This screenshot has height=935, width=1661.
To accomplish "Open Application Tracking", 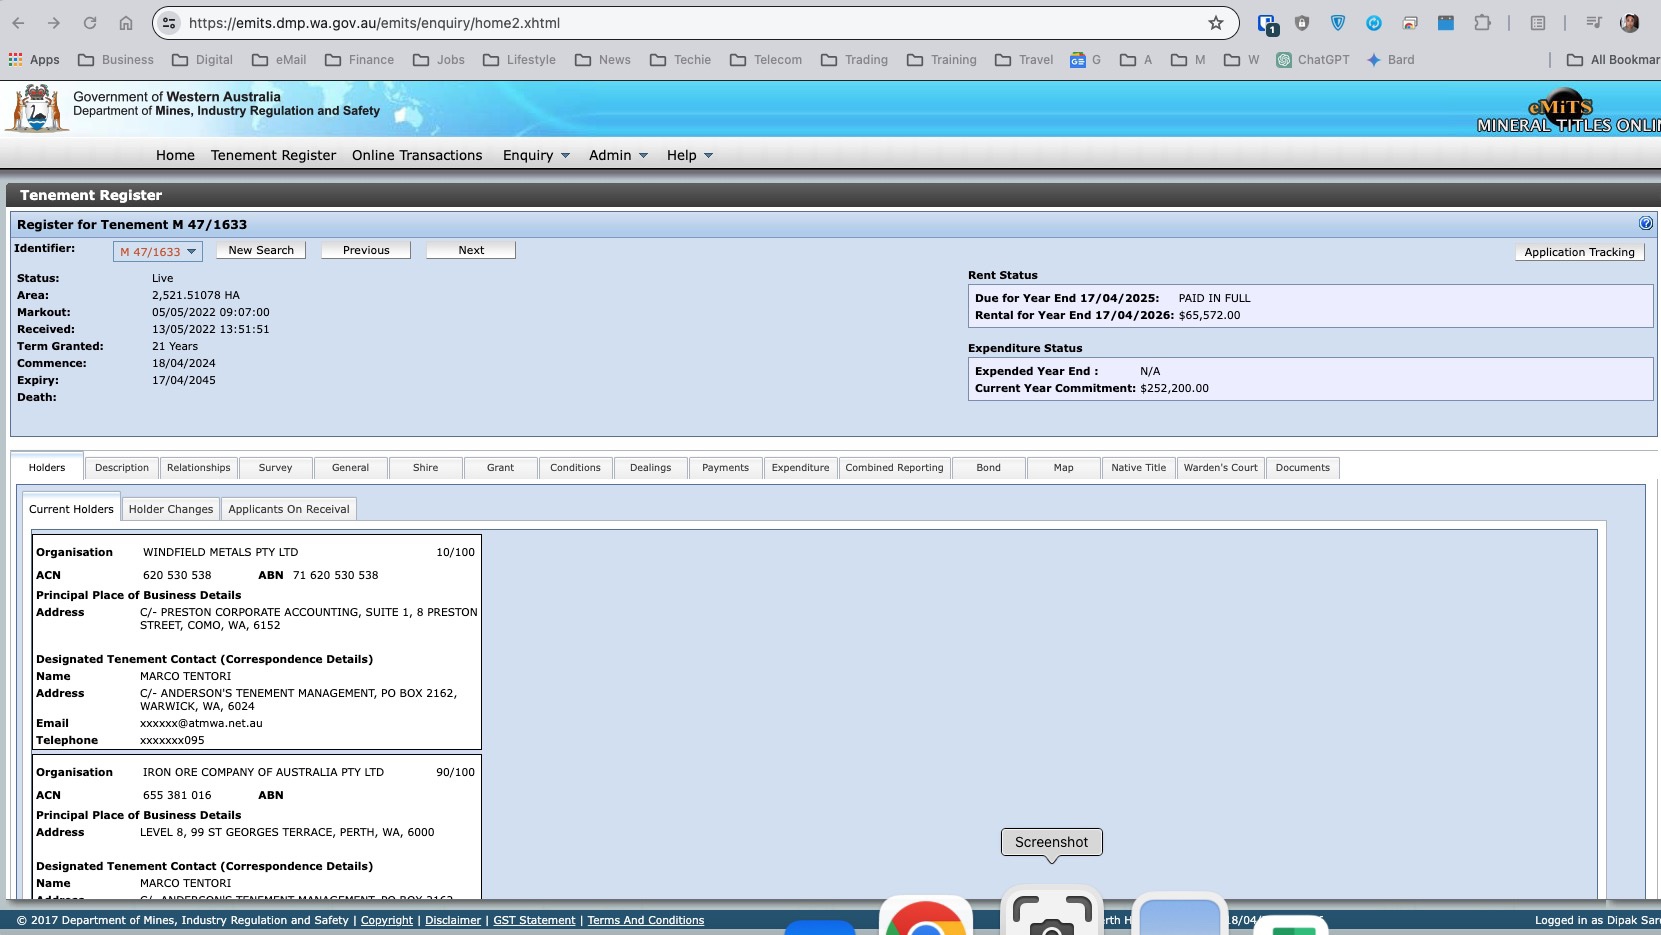I will click(1580, 252).
